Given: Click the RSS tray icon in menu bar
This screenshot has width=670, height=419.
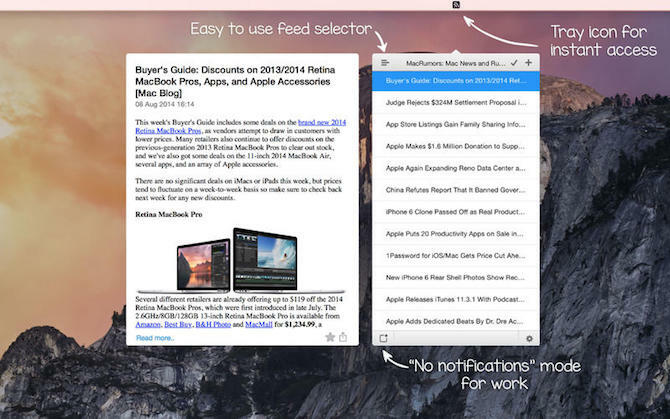Looking at the screenshot, I should (456, 5).
